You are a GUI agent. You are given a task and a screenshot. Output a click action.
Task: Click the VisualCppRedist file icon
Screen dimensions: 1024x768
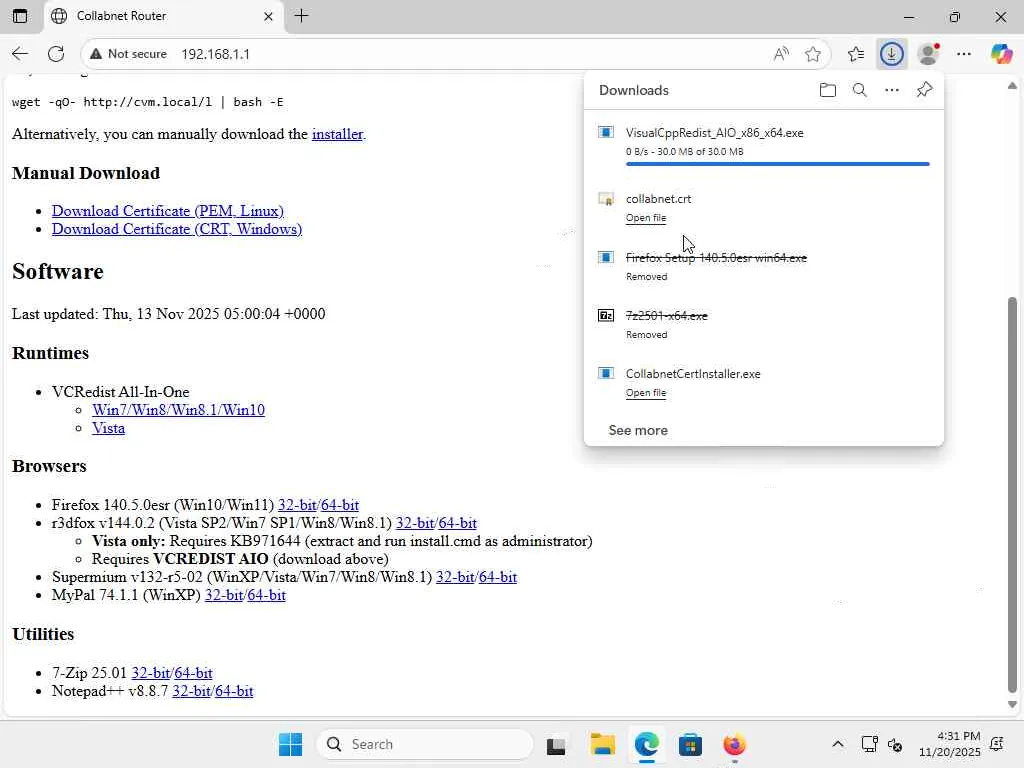click(605, 133)
